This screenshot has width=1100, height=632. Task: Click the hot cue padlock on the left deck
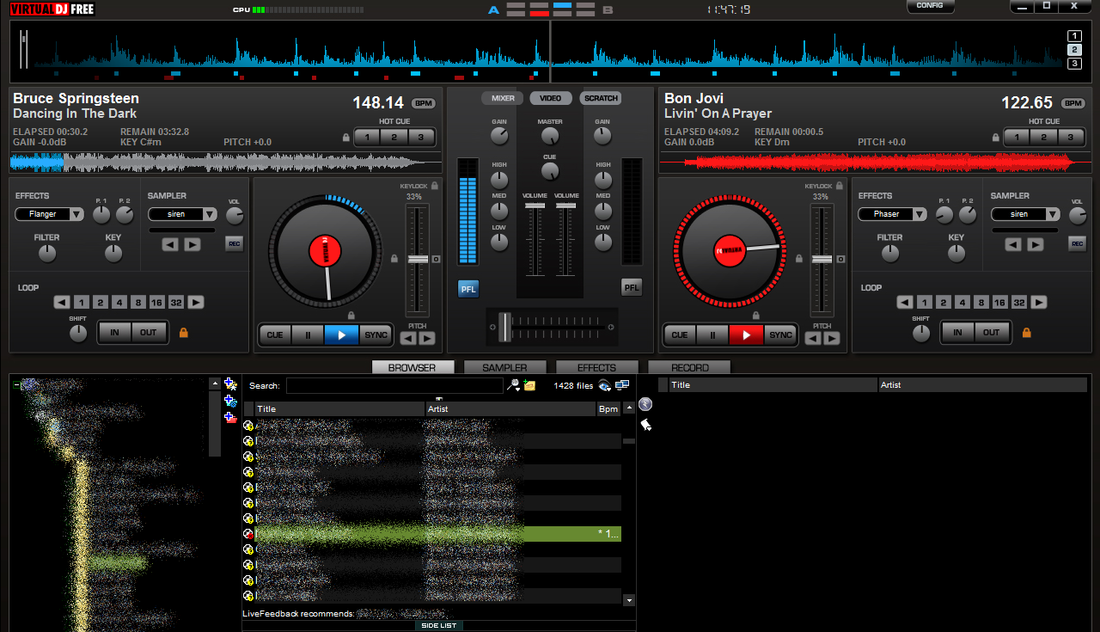(x=346, y=137)
